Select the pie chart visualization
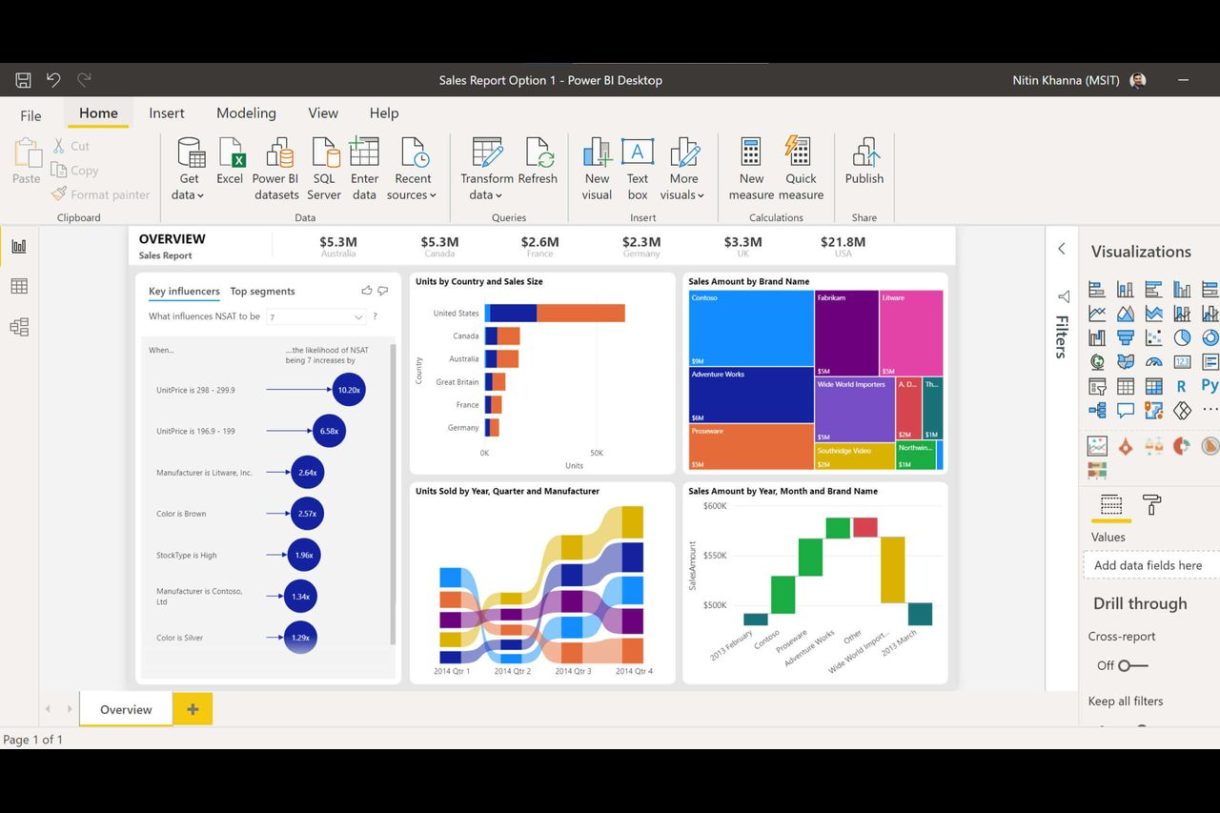This screenshot has height=813, width=1220. click(x=1182, y=338)
